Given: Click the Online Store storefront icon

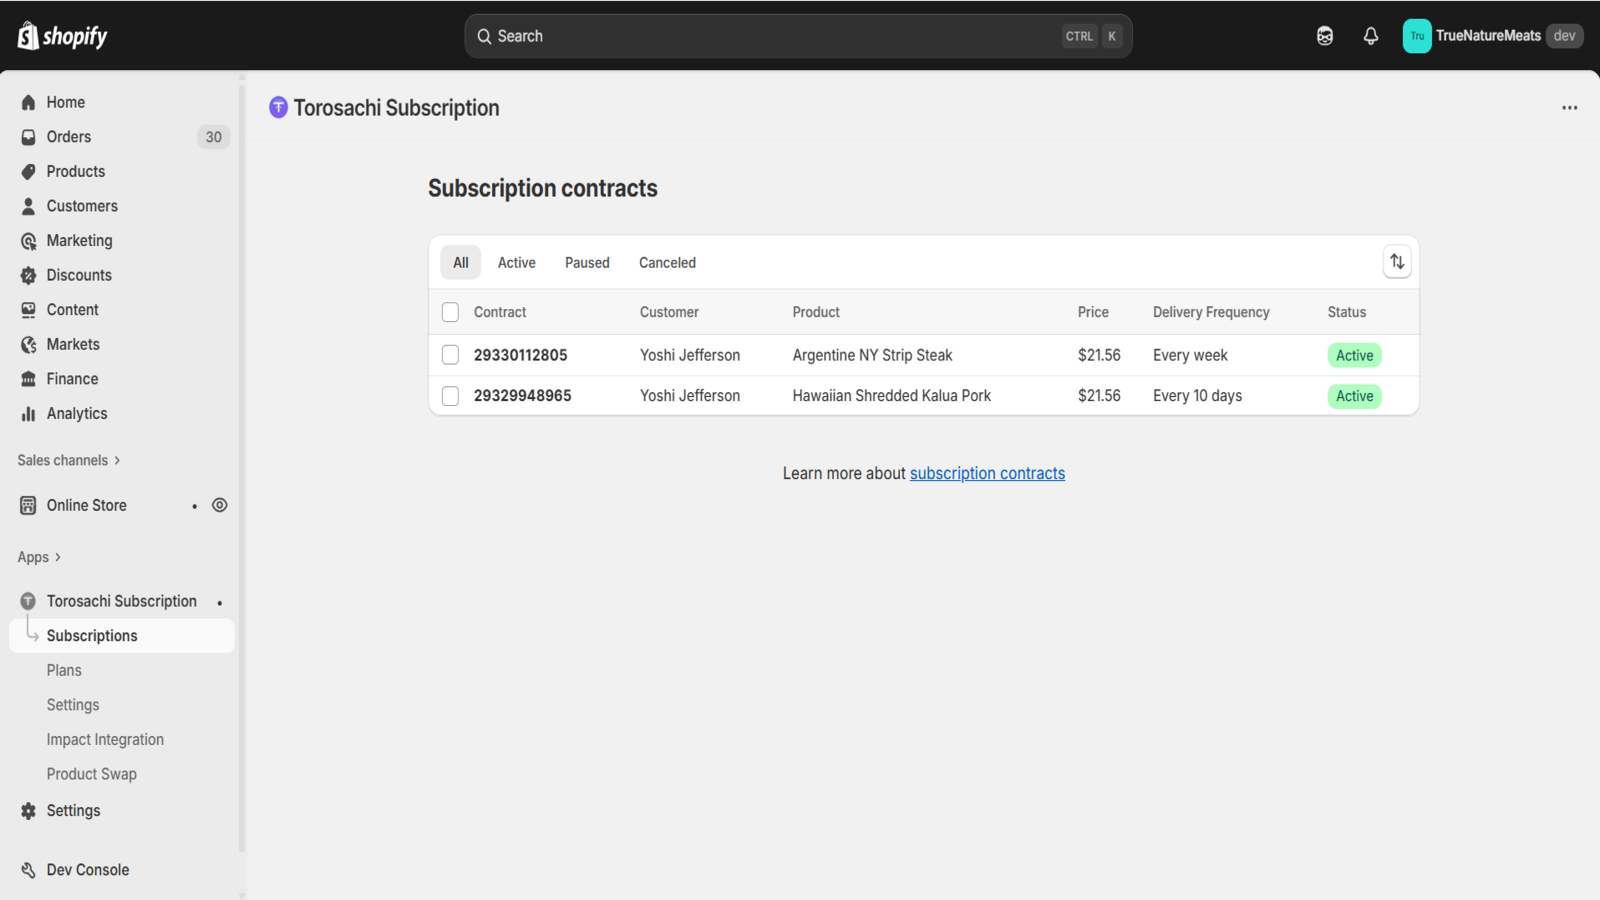Looking at the screenshot, I should tap(28, 505).
